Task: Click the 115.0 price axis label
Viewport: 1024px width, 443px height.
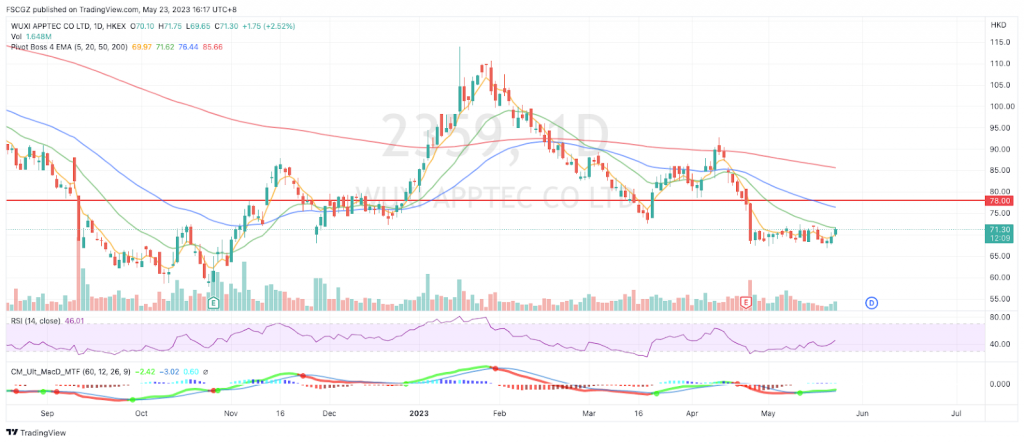Action: coord(999,42)
